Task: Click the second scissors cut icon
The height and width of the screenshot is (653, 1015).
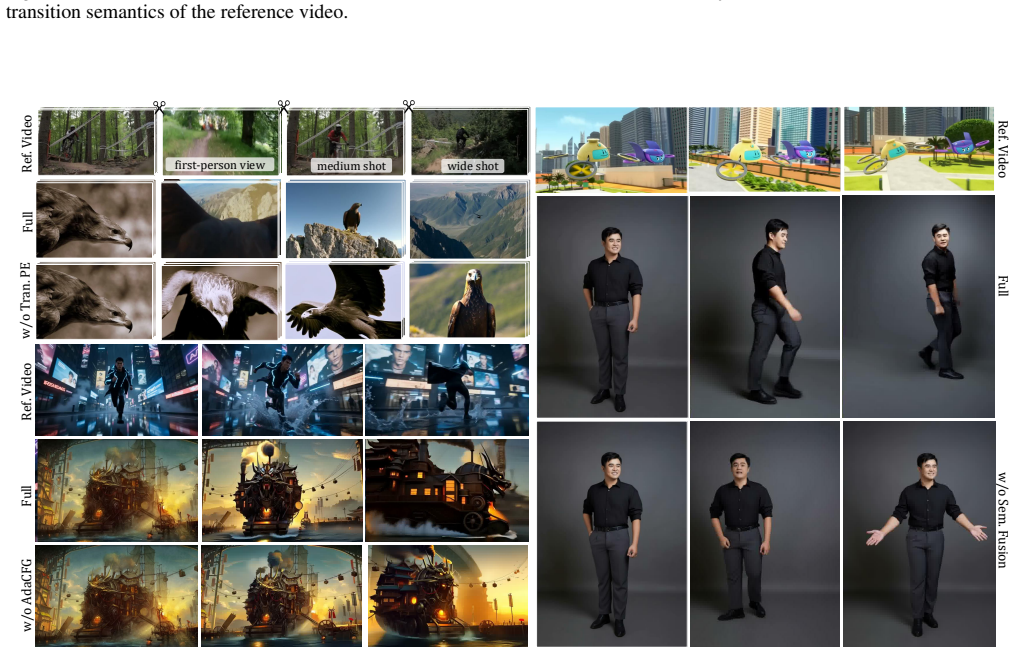Action: click(x=284, y=105)
